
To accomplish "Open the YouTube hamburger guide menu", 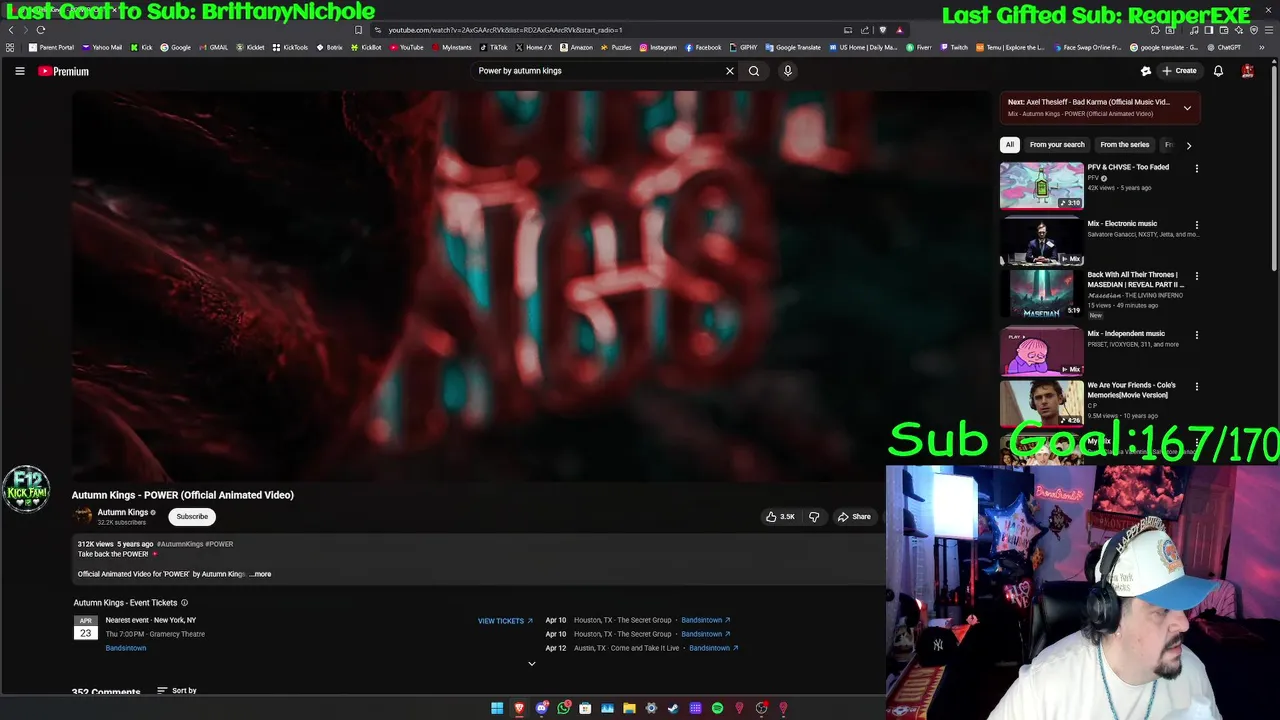I will click(x=19, y=71).
